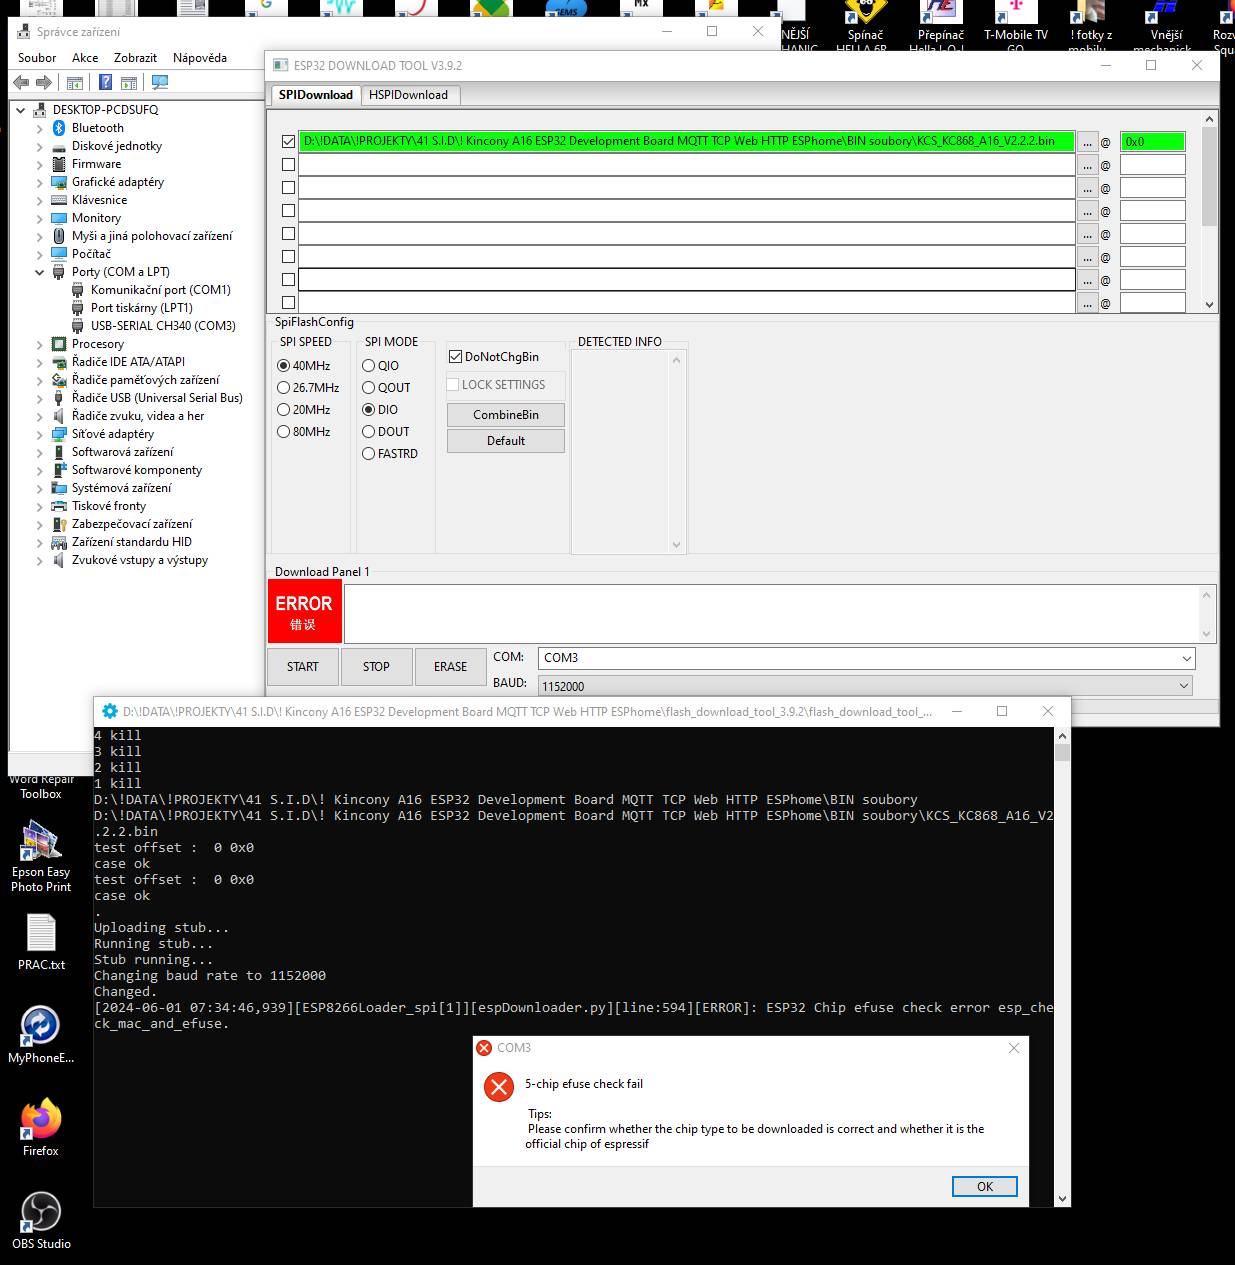
Task: Click the back arrow in Device Manager toolbar
Action: [21, 83]
